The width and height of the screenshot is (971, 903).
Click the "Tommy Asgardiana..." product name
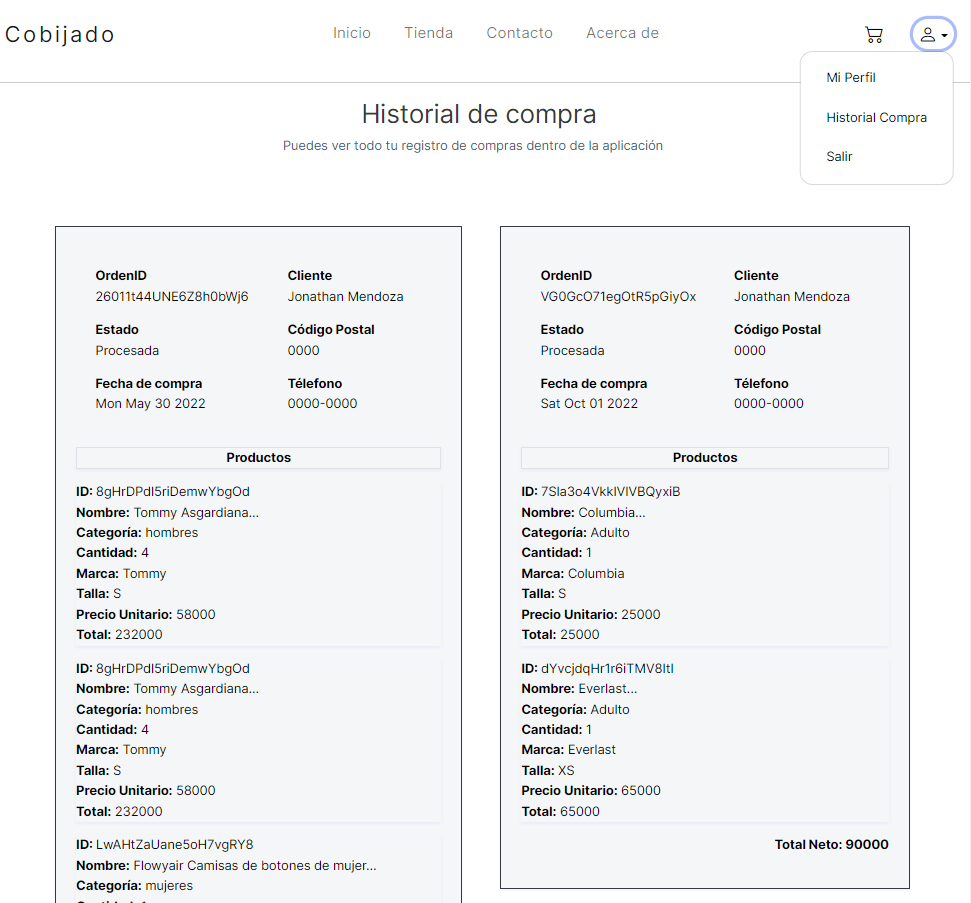coord(197,512)
